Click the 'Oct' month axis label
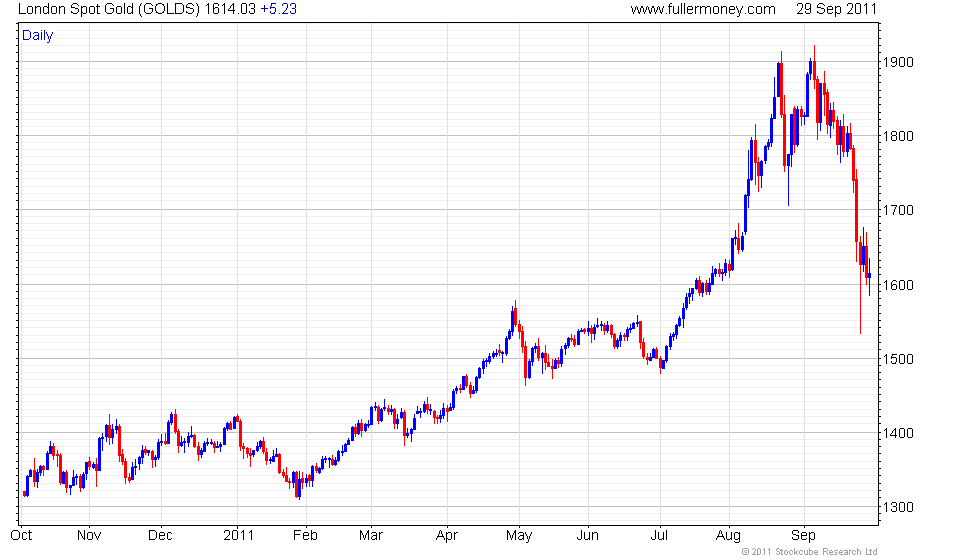Screen dimensions: 960x560 pyautogui.click(x=21, y=536)
